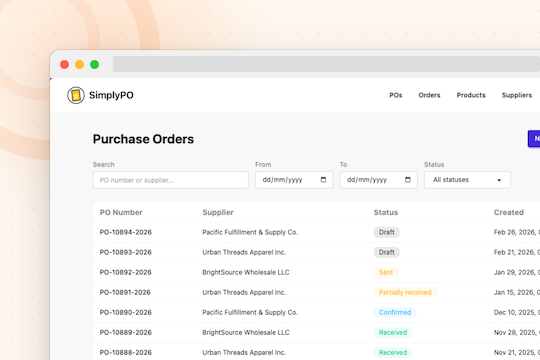The height and width of the screenshot is (360, 540).
Task: Click Pacific Fulfillment supplier in PO-10890 row
Action: tap(250, 312)
